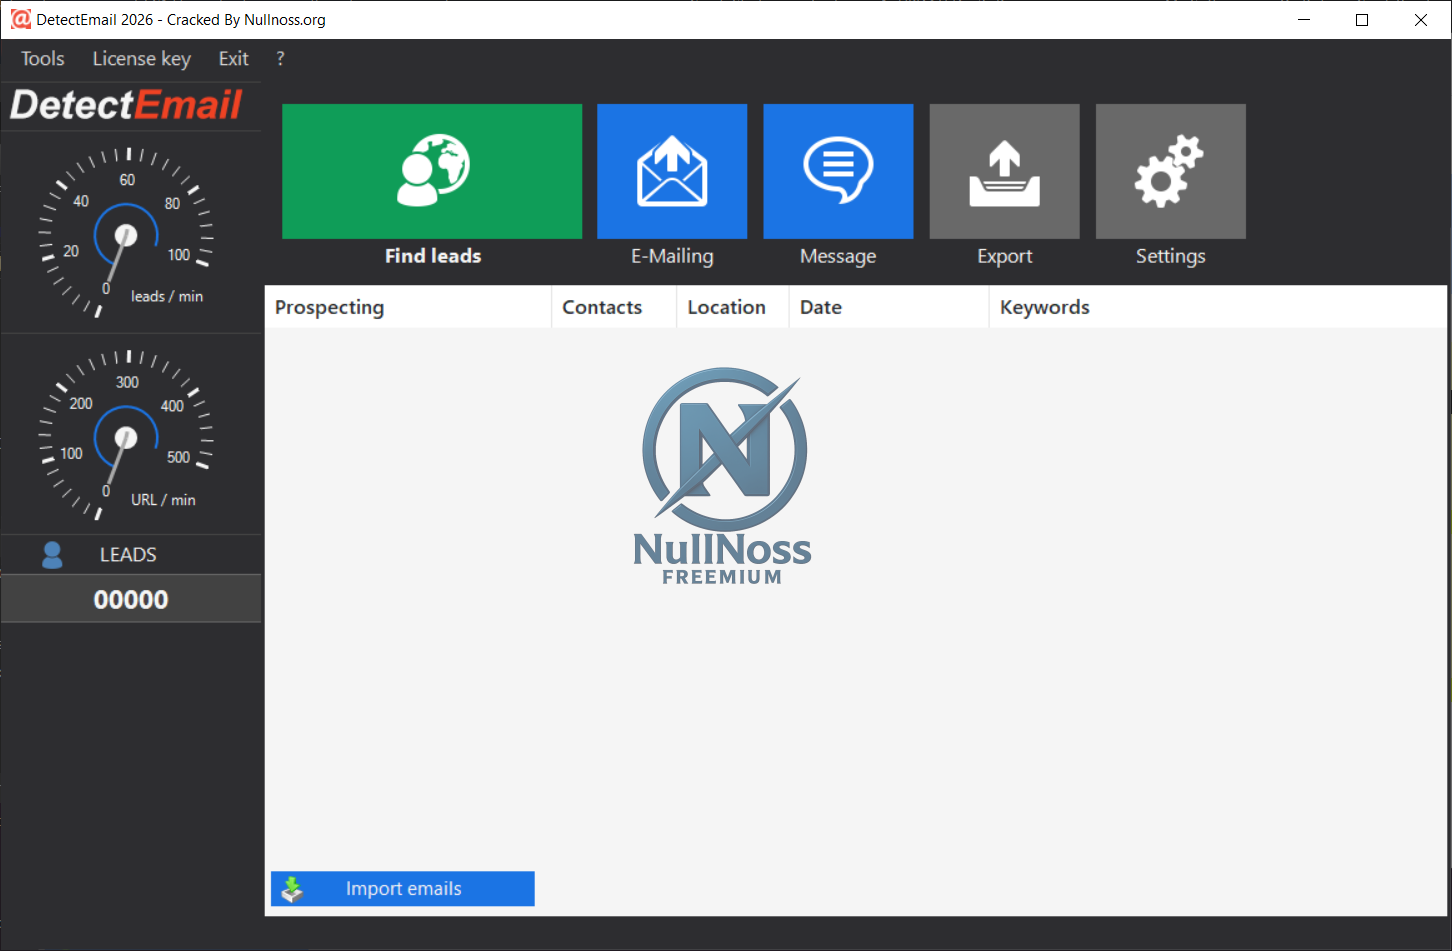This screenshot has height=951, width=1452.
Task: Open the Message speech bubble tile
Action: [x=838, y=172]
